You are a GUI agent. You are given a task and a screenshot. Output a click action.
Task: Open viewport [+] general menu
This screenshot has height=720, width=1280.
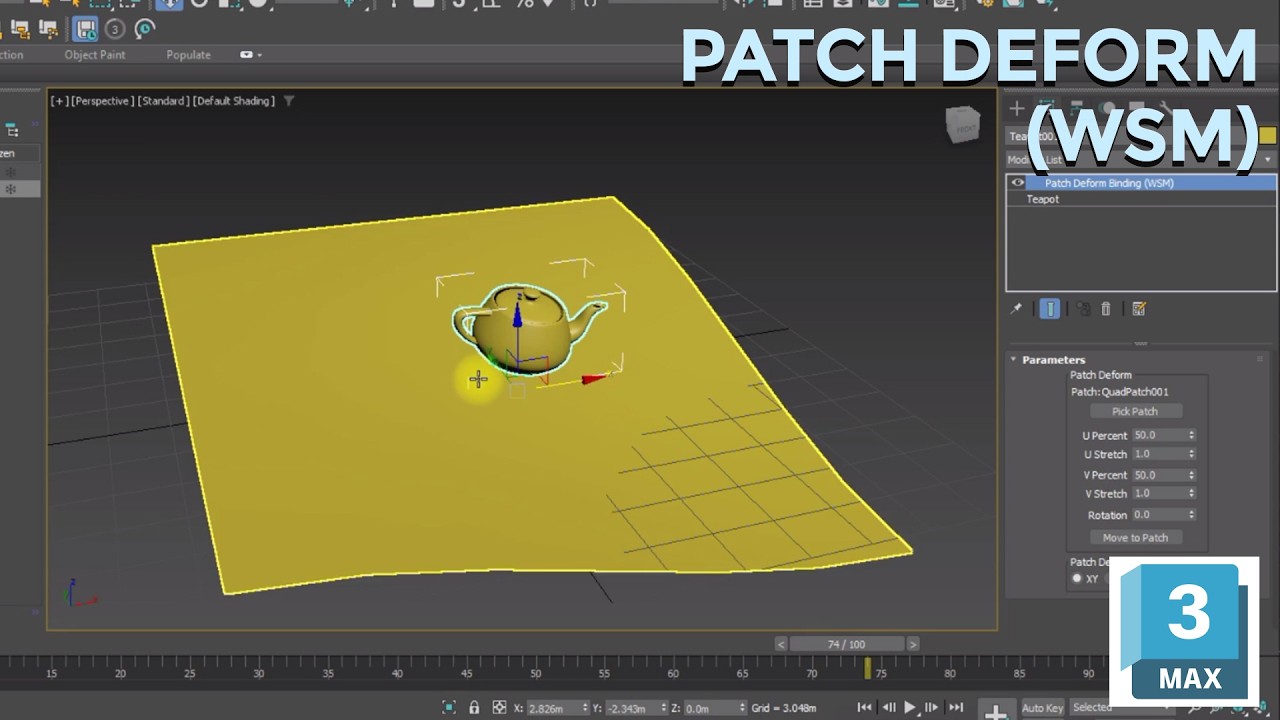59,101
